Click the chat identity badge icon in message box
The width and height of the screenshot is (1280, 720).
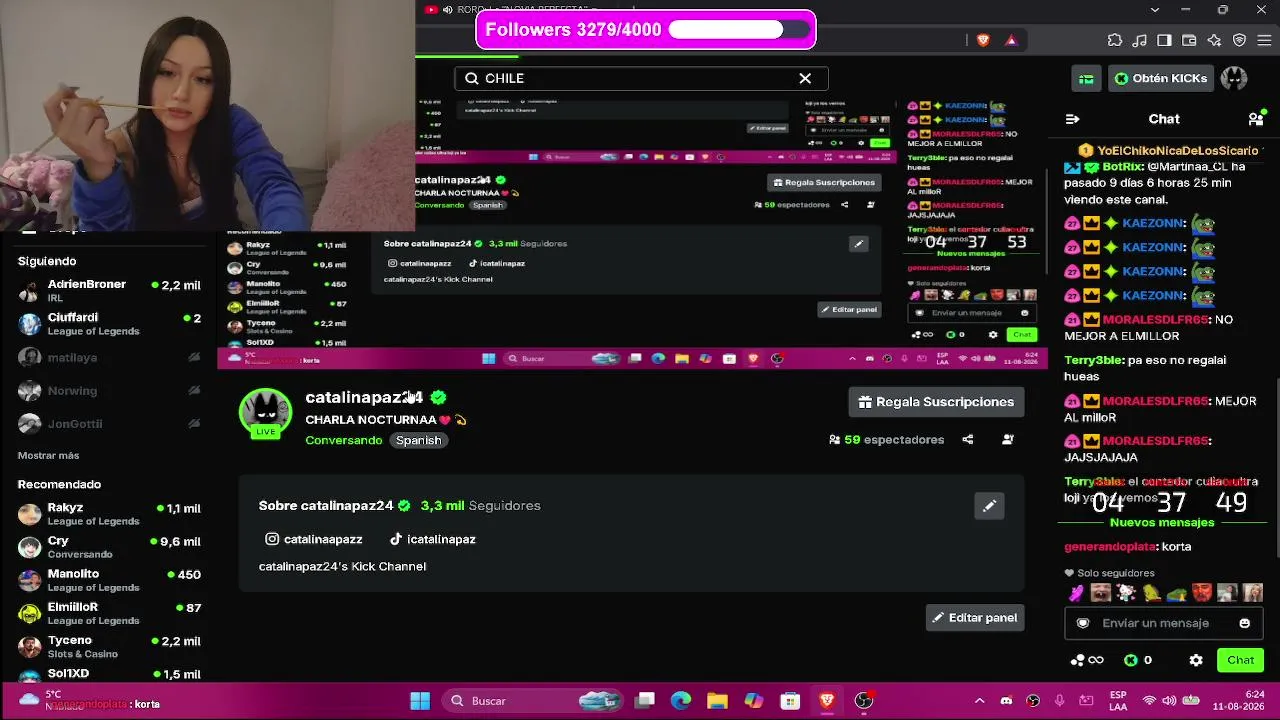pyautogui.click(x=1082, y=623)
